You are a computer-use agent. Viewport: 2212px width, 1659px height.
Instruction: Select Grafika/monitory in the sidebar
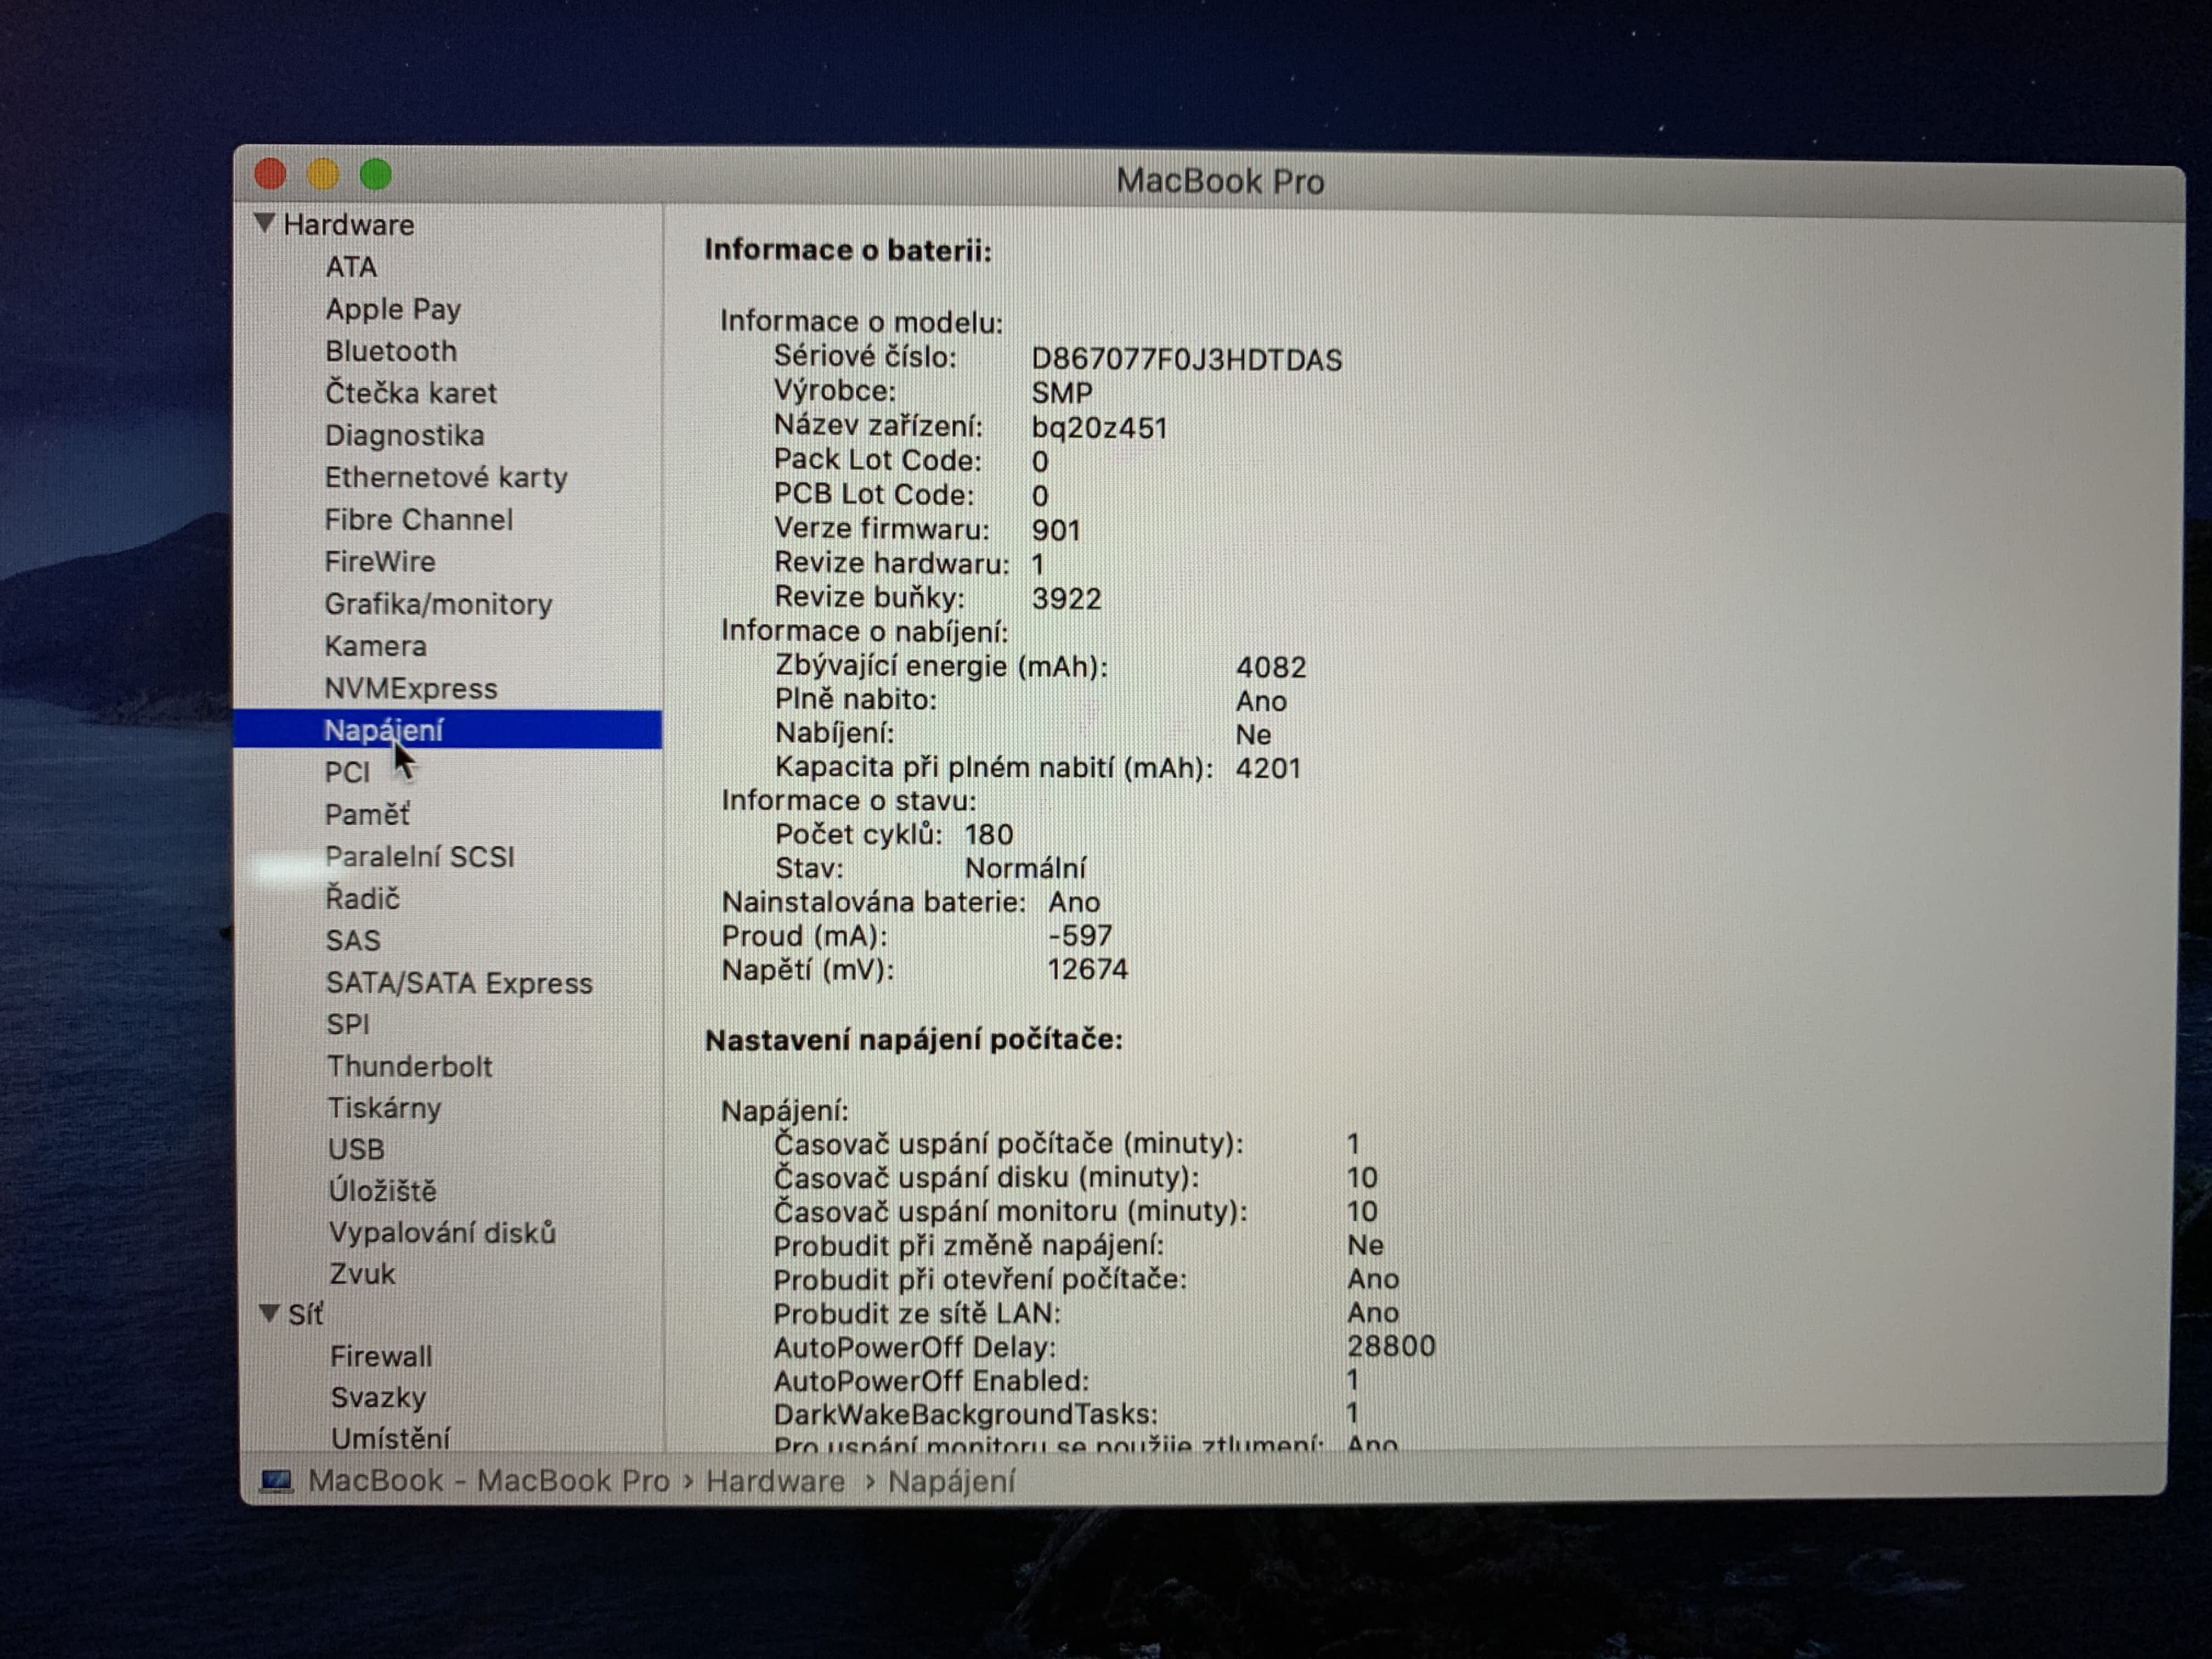(438, 604)
